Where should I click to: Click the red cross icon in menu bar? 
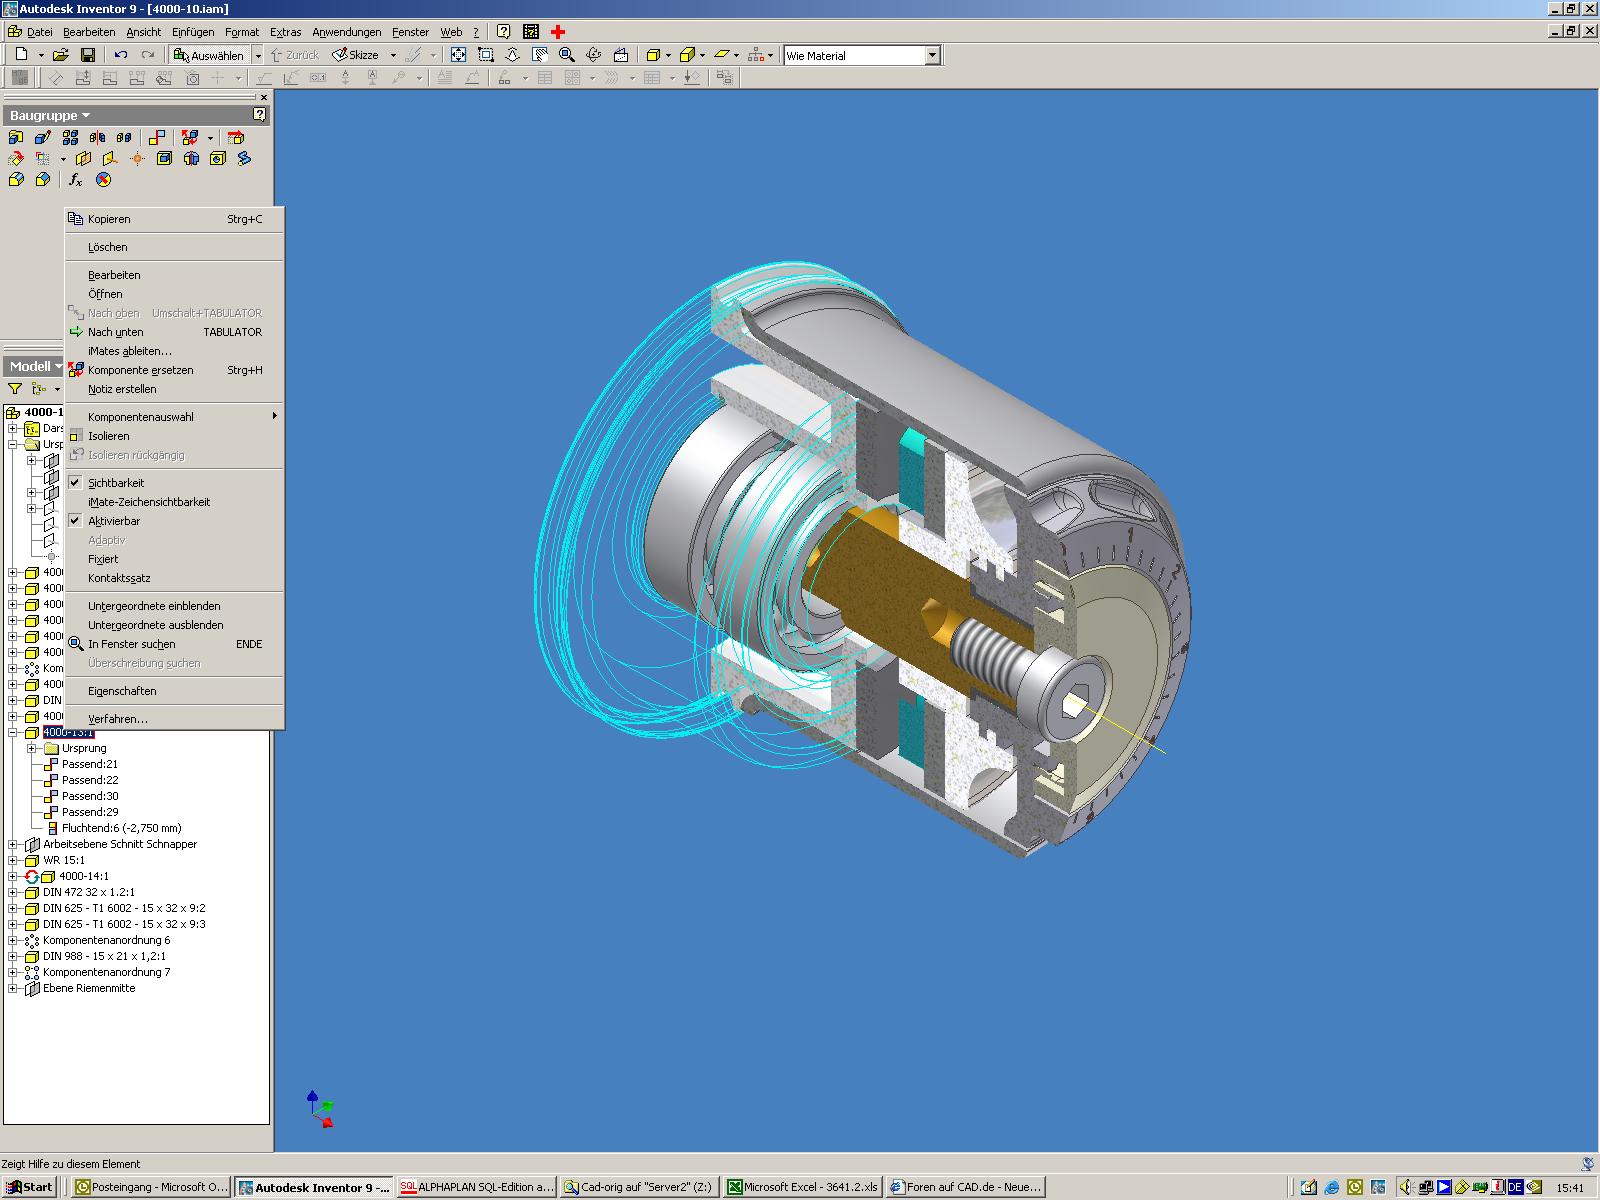[x=558, y=32]
